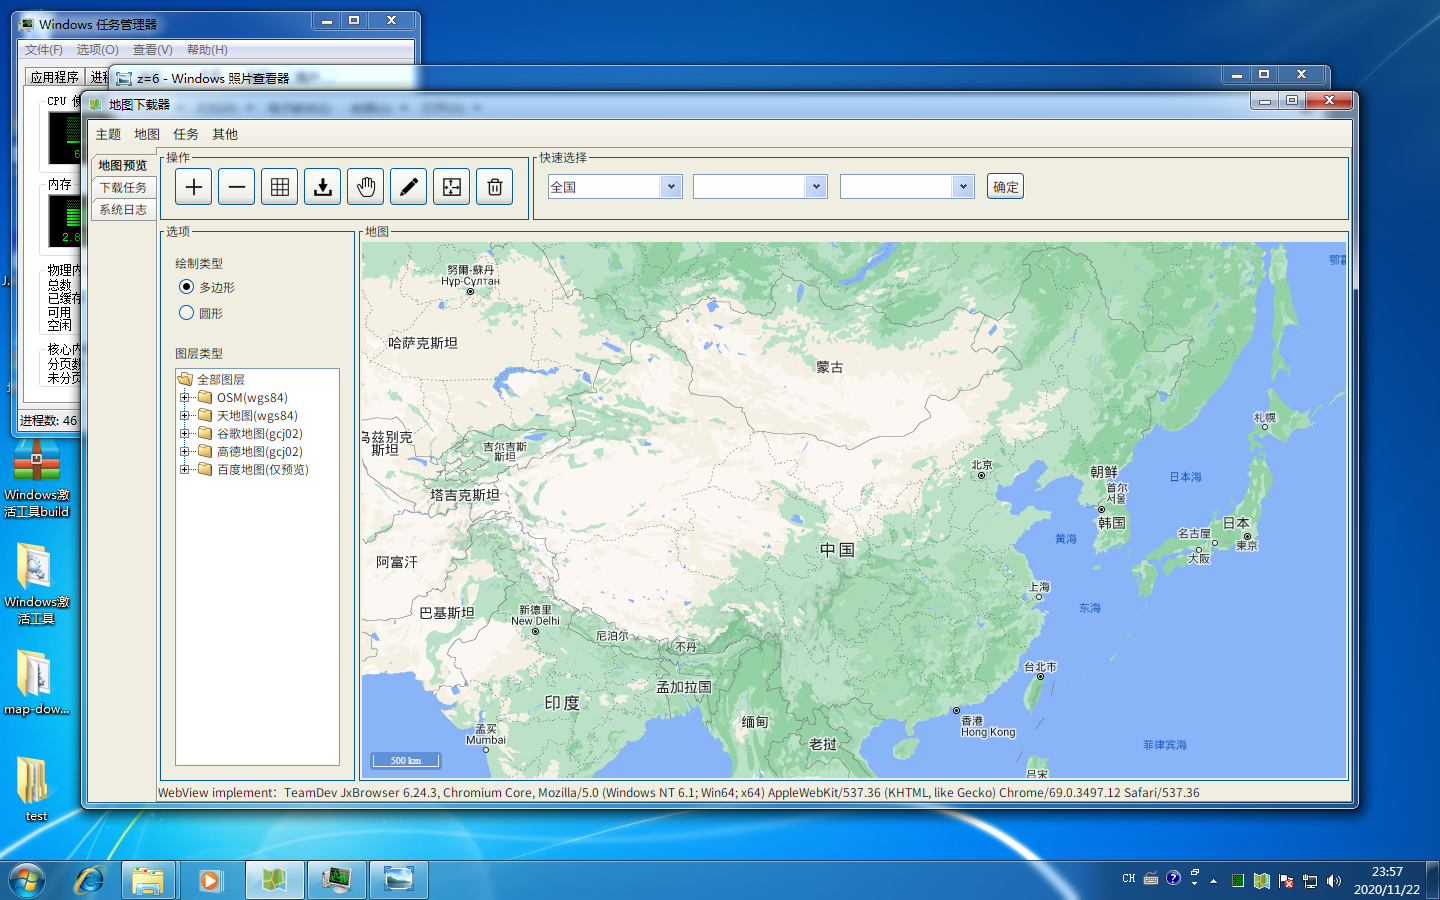Screen dimensions: 1440x900
Task: Show hidden tray icons arrow
Action: tap(1213, 881)
